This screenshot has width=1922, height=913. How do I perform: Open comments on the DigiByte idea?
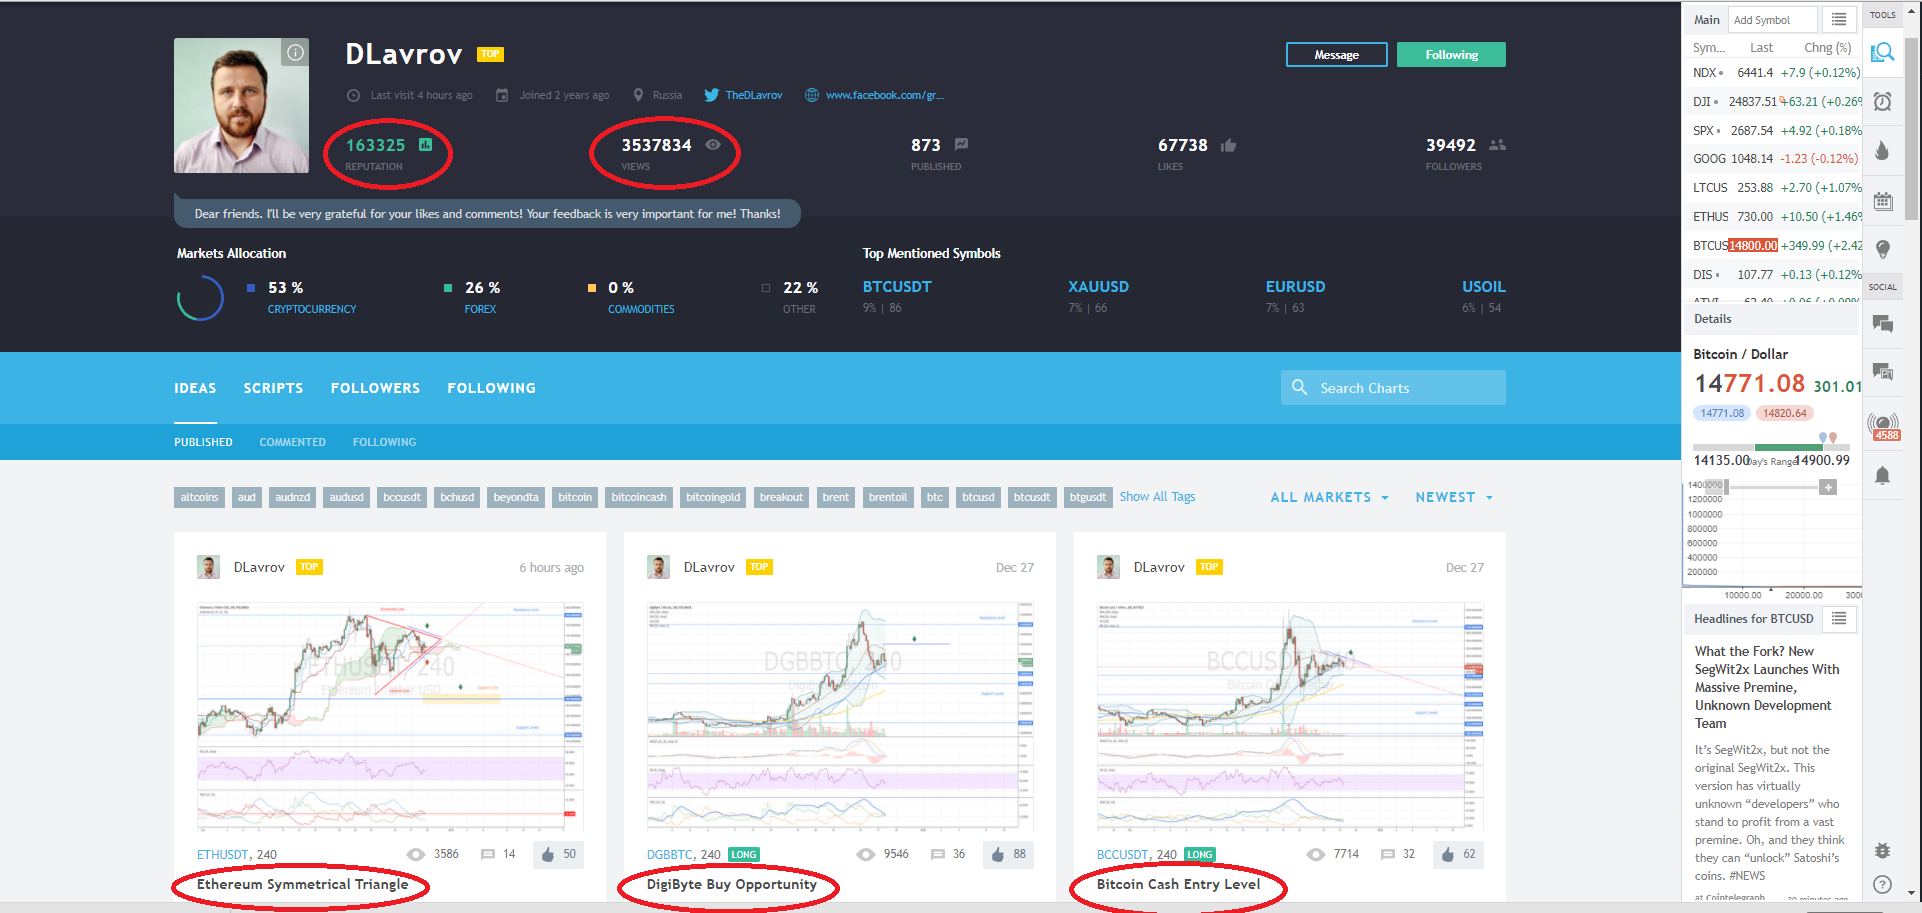pos(948,854)
